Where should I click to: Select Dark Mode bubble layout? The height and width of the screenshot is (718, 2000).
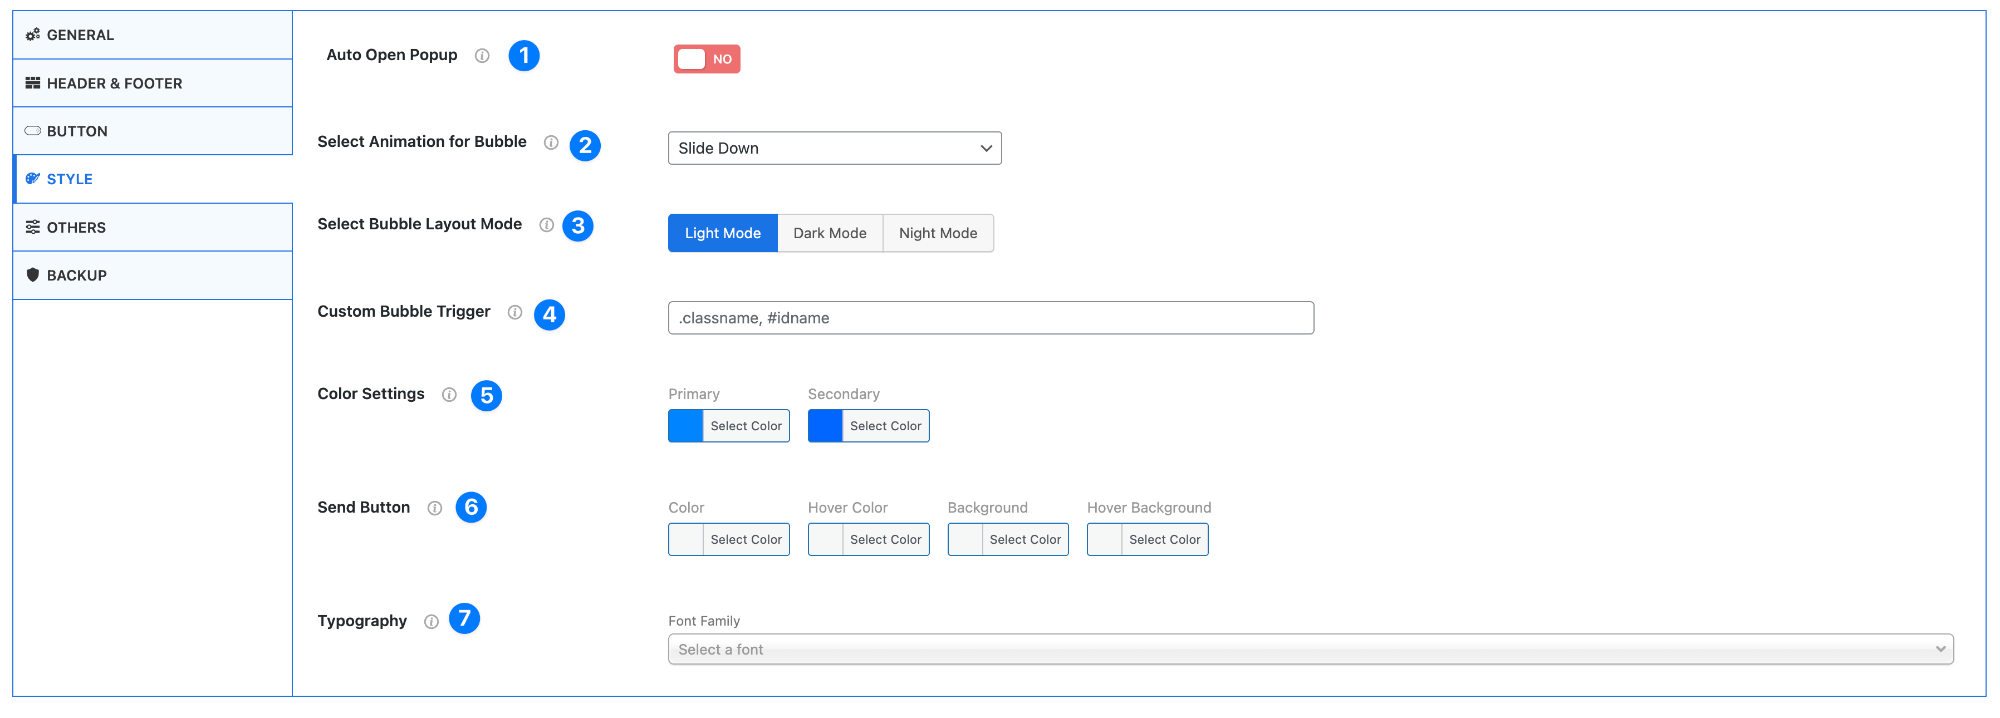[830, 233]
